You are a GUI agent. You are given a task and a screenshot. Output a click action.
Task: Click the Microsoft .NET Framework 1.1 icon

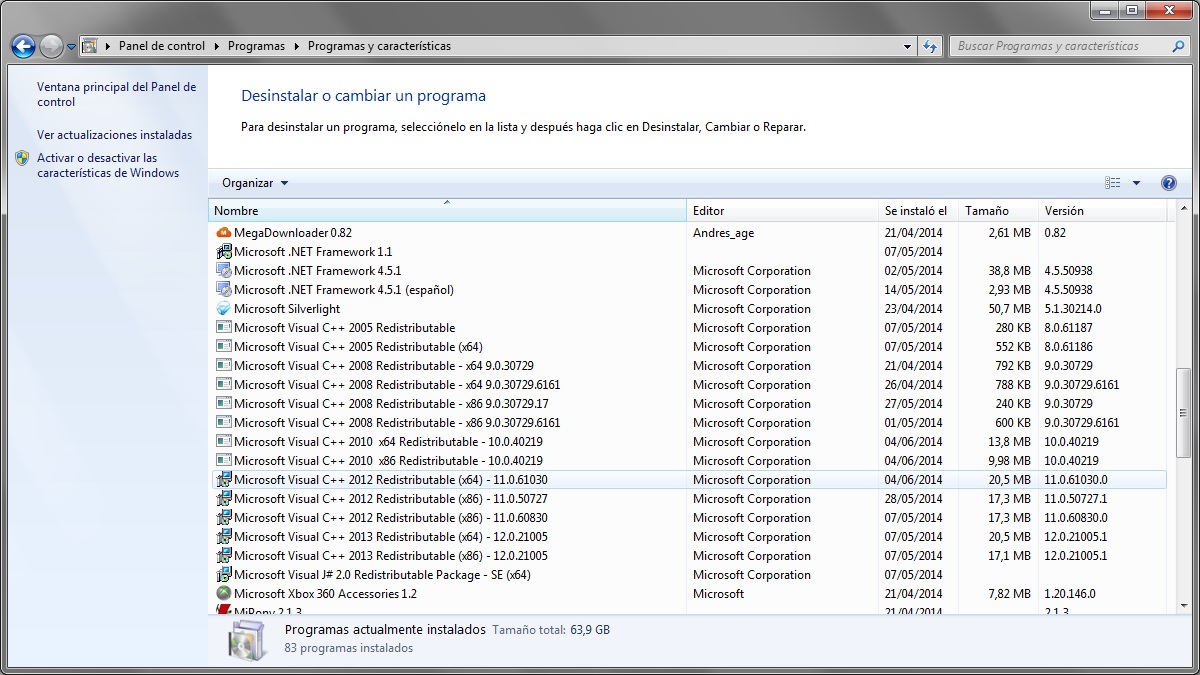click(224, 252)
